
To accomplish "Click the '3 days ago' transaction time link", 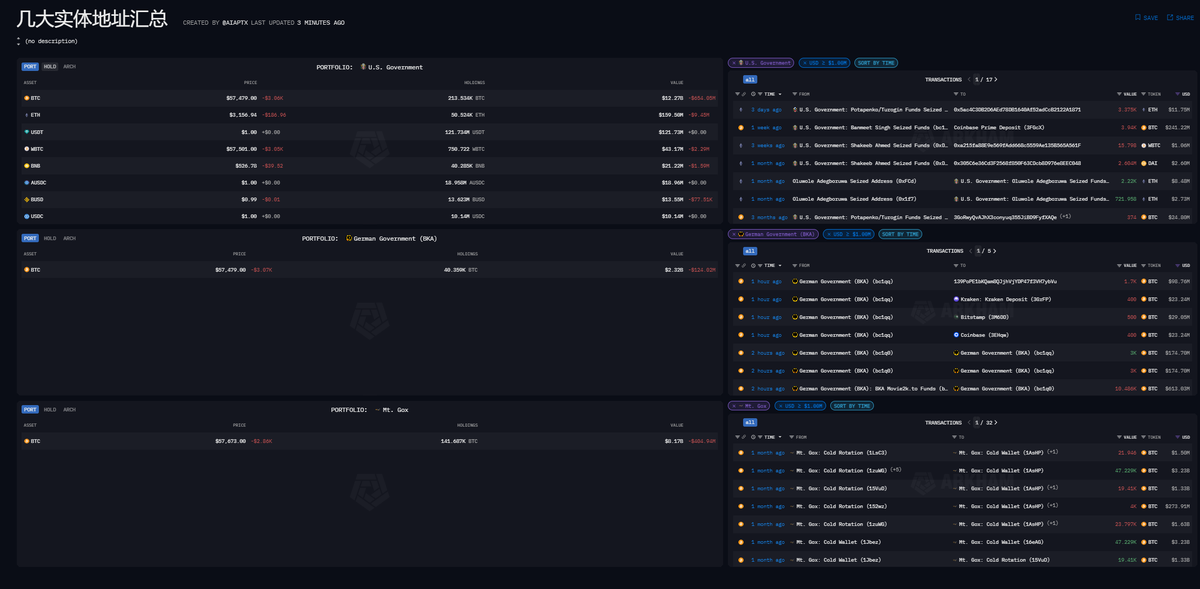I will [x=767, y=109].
